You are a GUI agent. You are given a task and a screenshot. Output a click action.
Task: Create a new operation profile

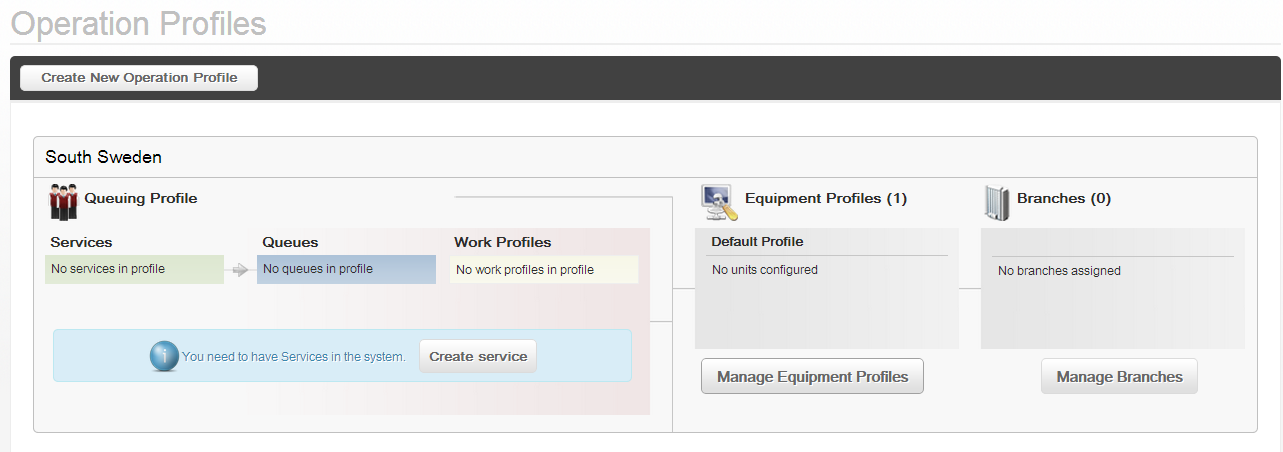[x=139, y=78]
